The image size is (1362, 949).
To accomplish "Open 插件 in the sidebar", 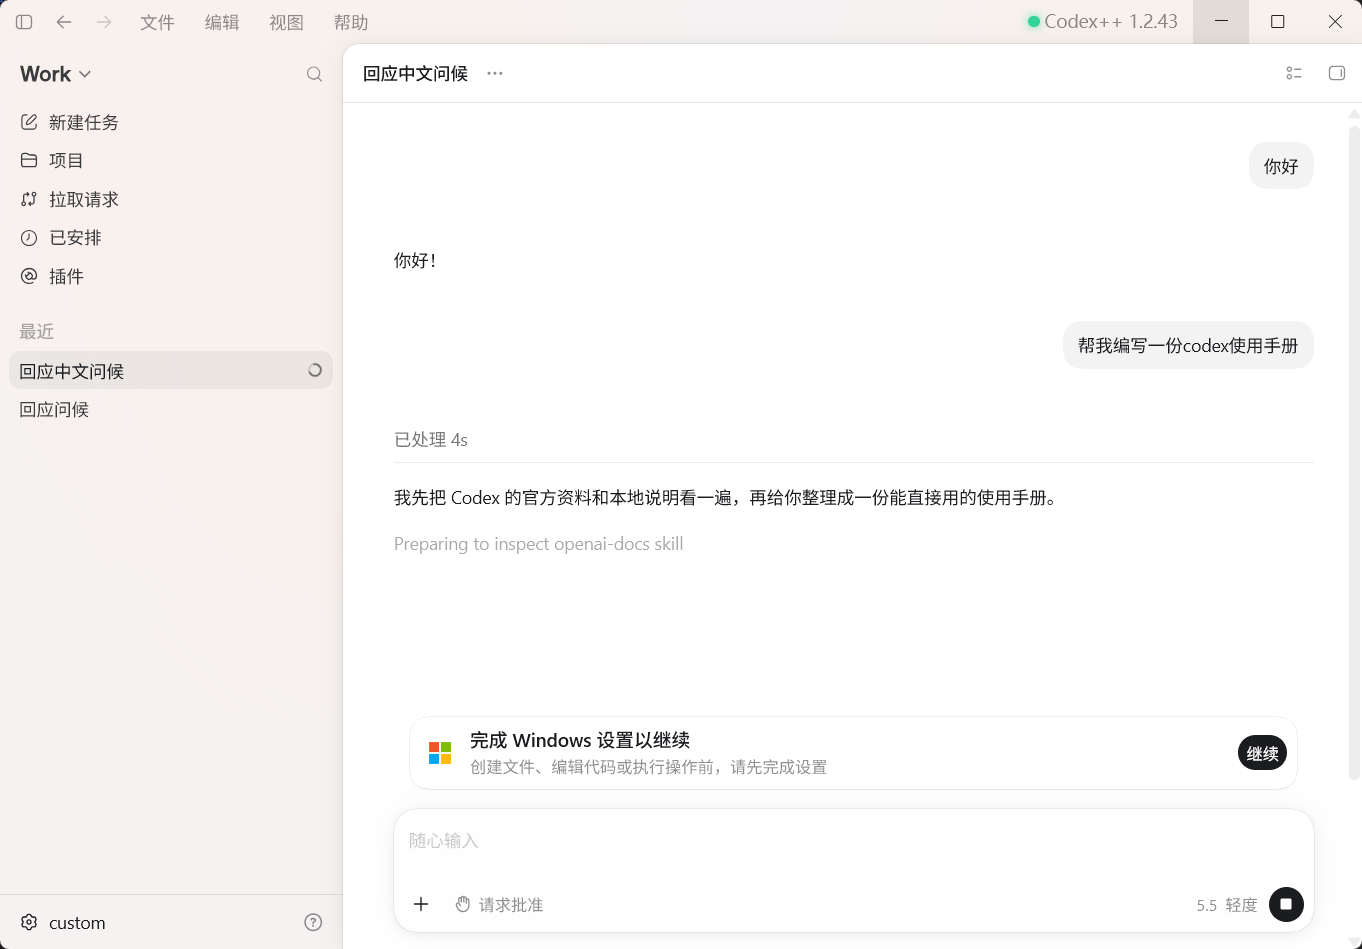I will 171,276.
